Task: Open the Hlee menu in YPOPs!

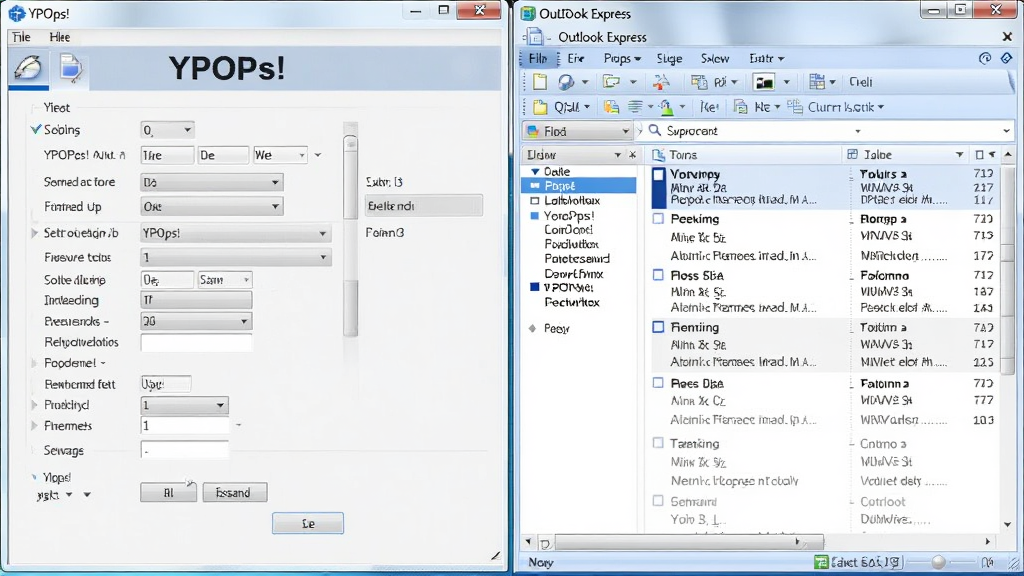Action: coord(59,37)
